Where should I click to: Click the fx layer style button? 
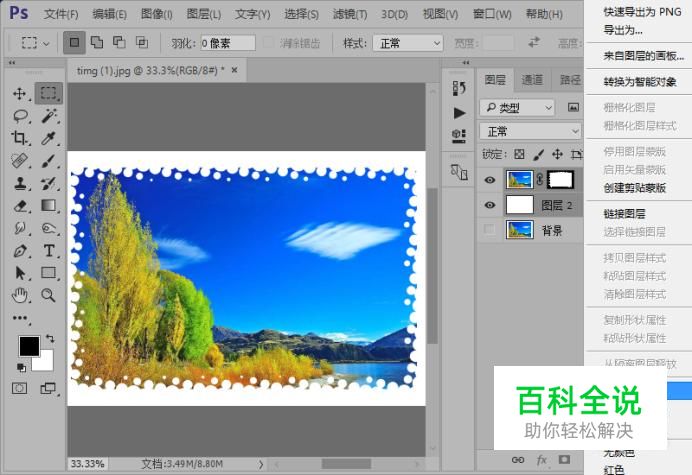click(542, 460)
